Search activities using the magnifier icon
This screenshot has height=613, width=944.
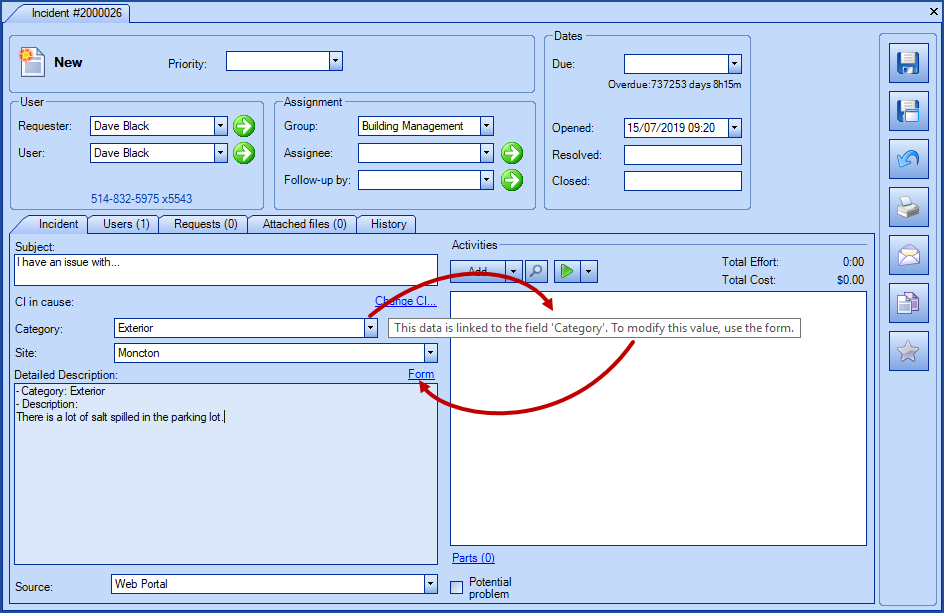click(x=536, y=270)
